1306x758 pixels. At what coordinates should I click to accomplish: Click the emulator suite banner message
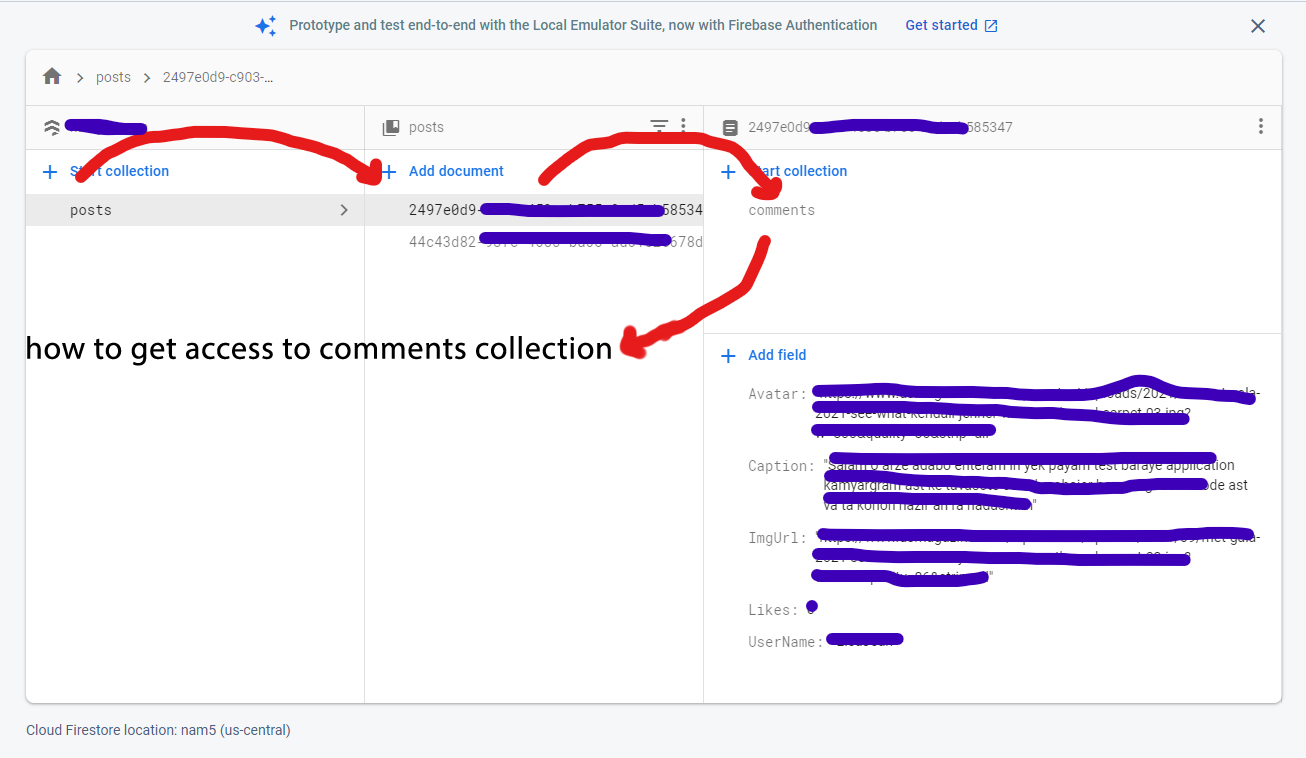point(583,25)
